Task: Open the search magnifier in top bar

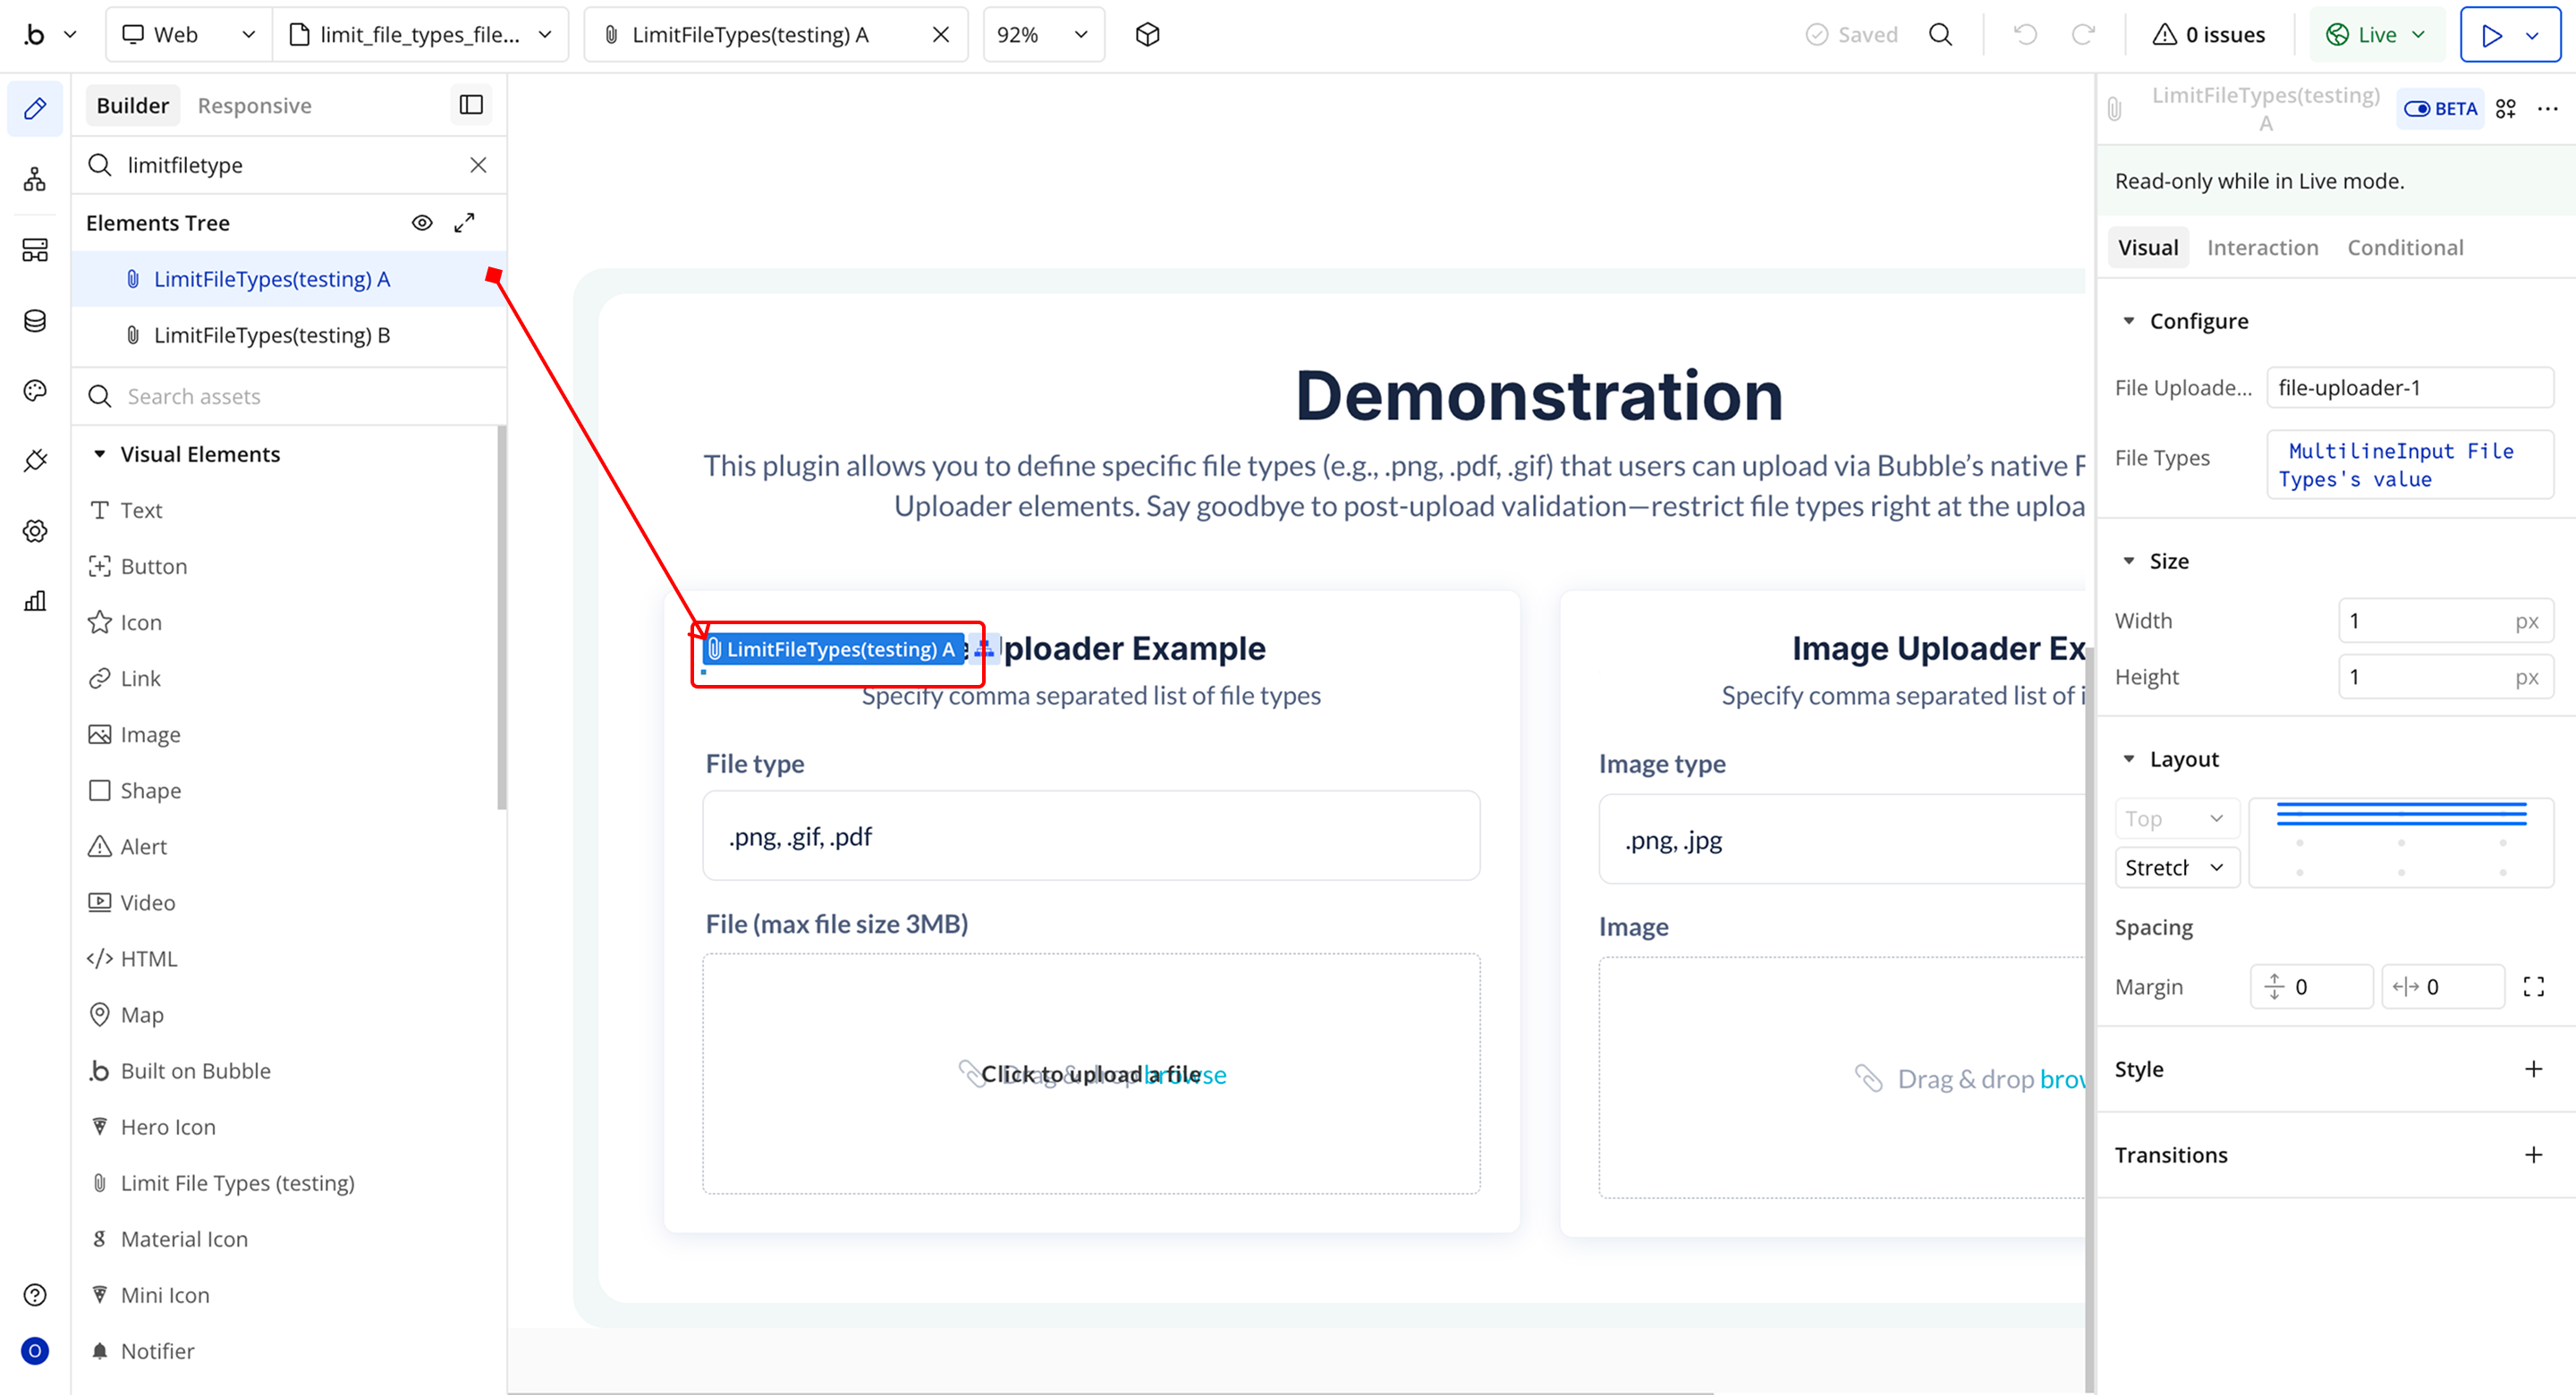Action: [1940, 35]
